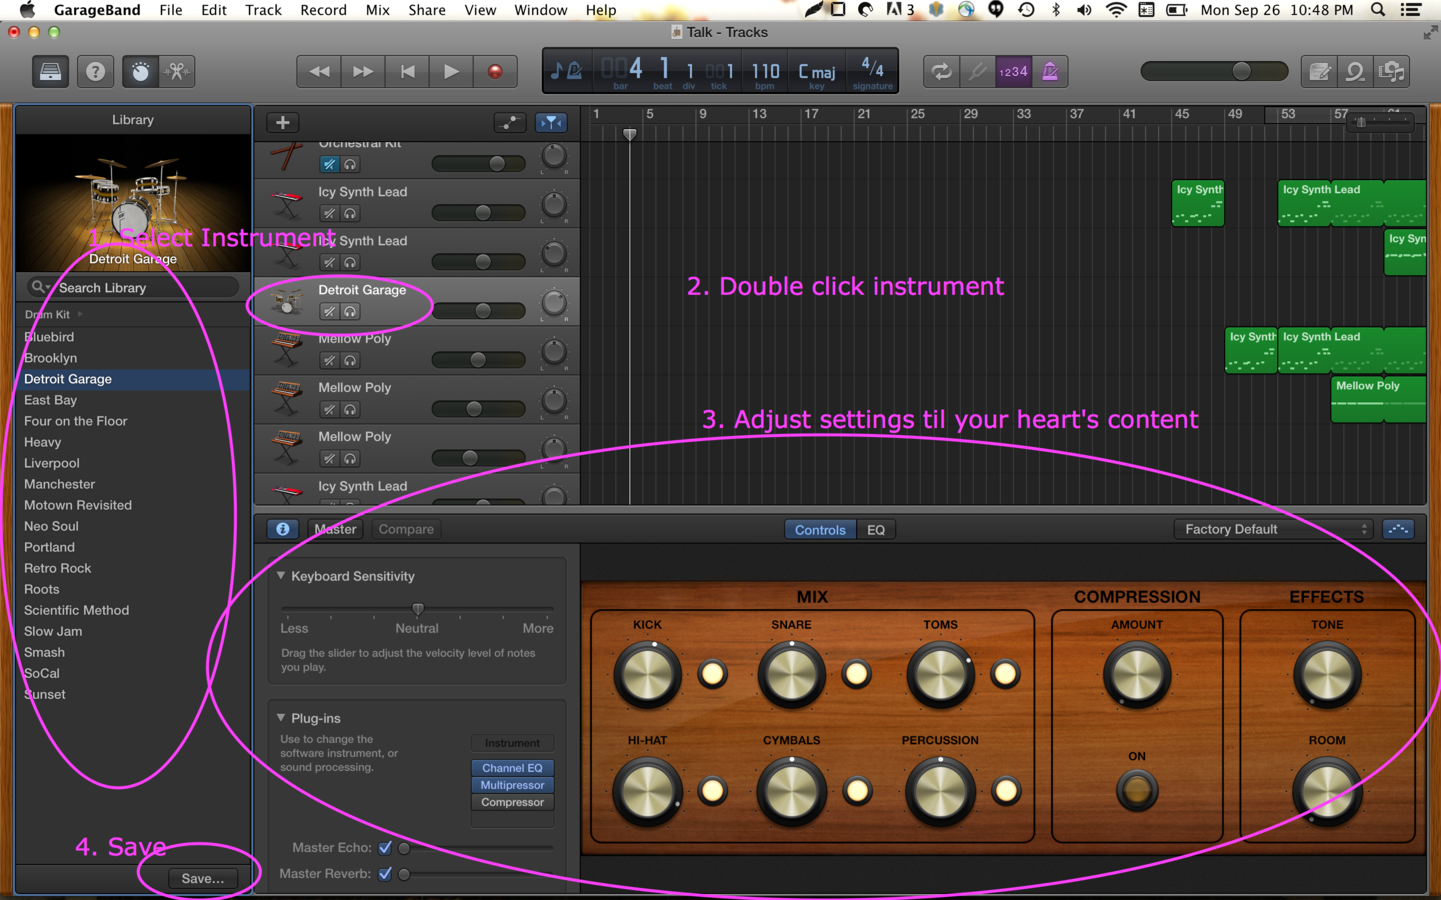Screen dimensions: 1441x900
Task: Toggle the Snare enable light button
Action: 856,674
